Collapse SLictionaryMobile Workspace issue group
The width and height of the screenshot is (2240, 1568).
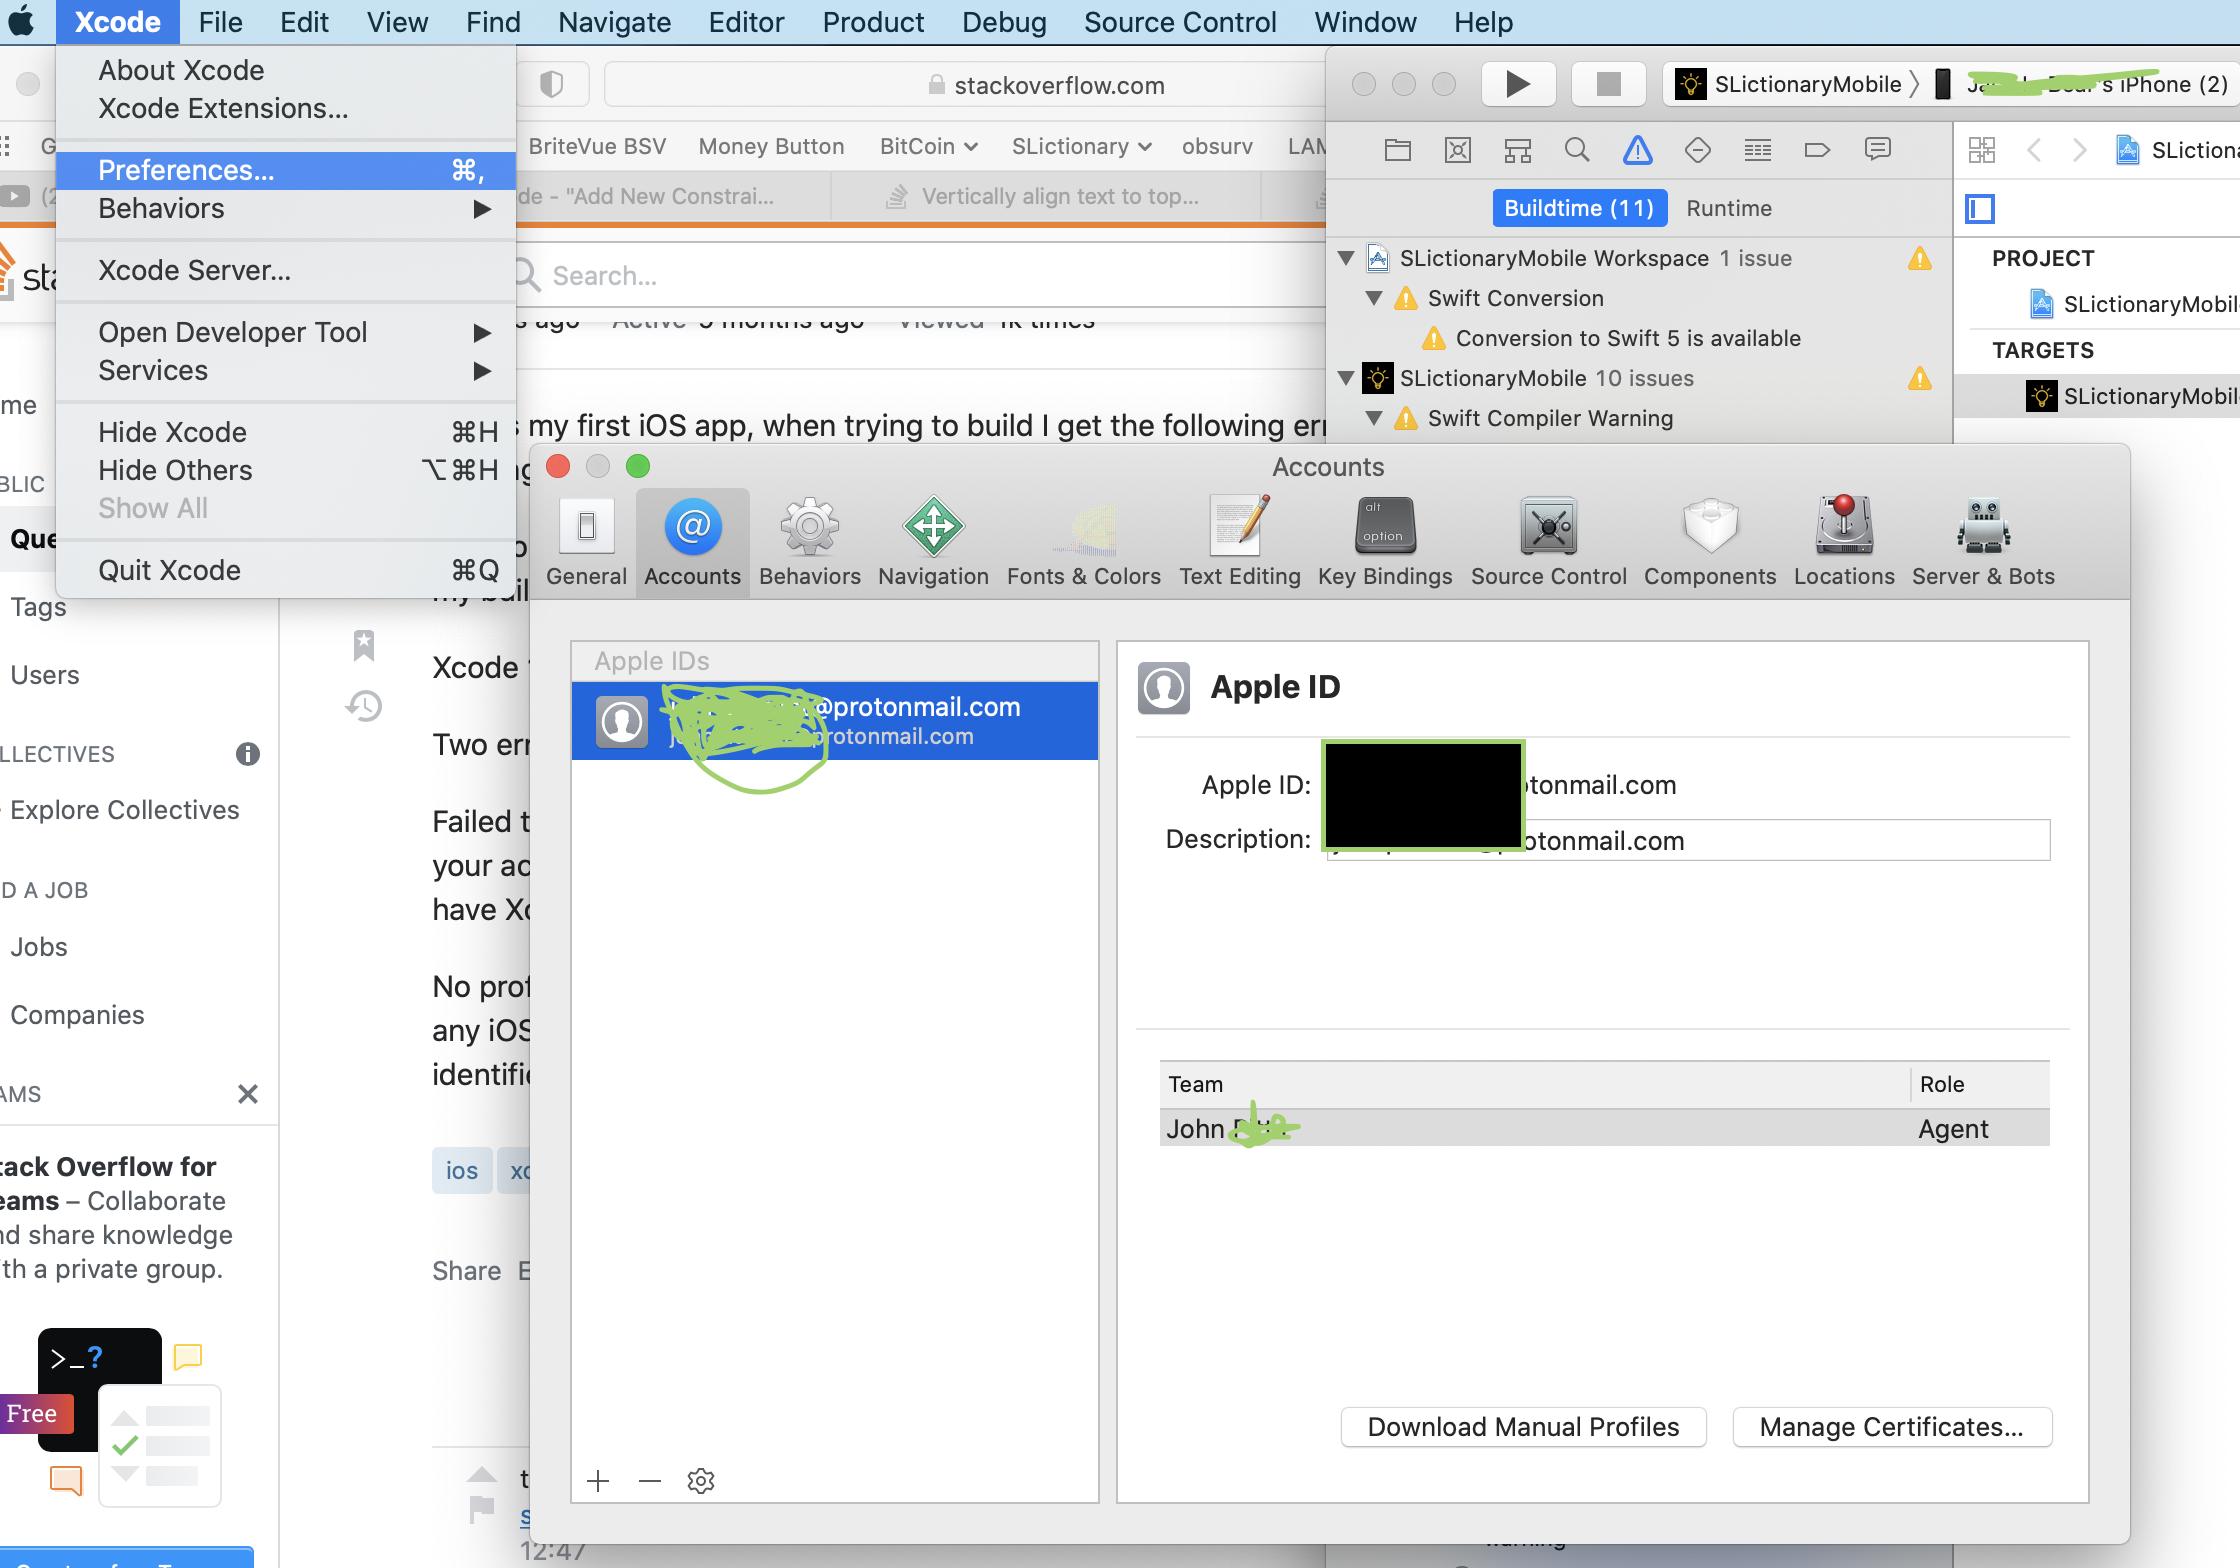pos(1346,258)
